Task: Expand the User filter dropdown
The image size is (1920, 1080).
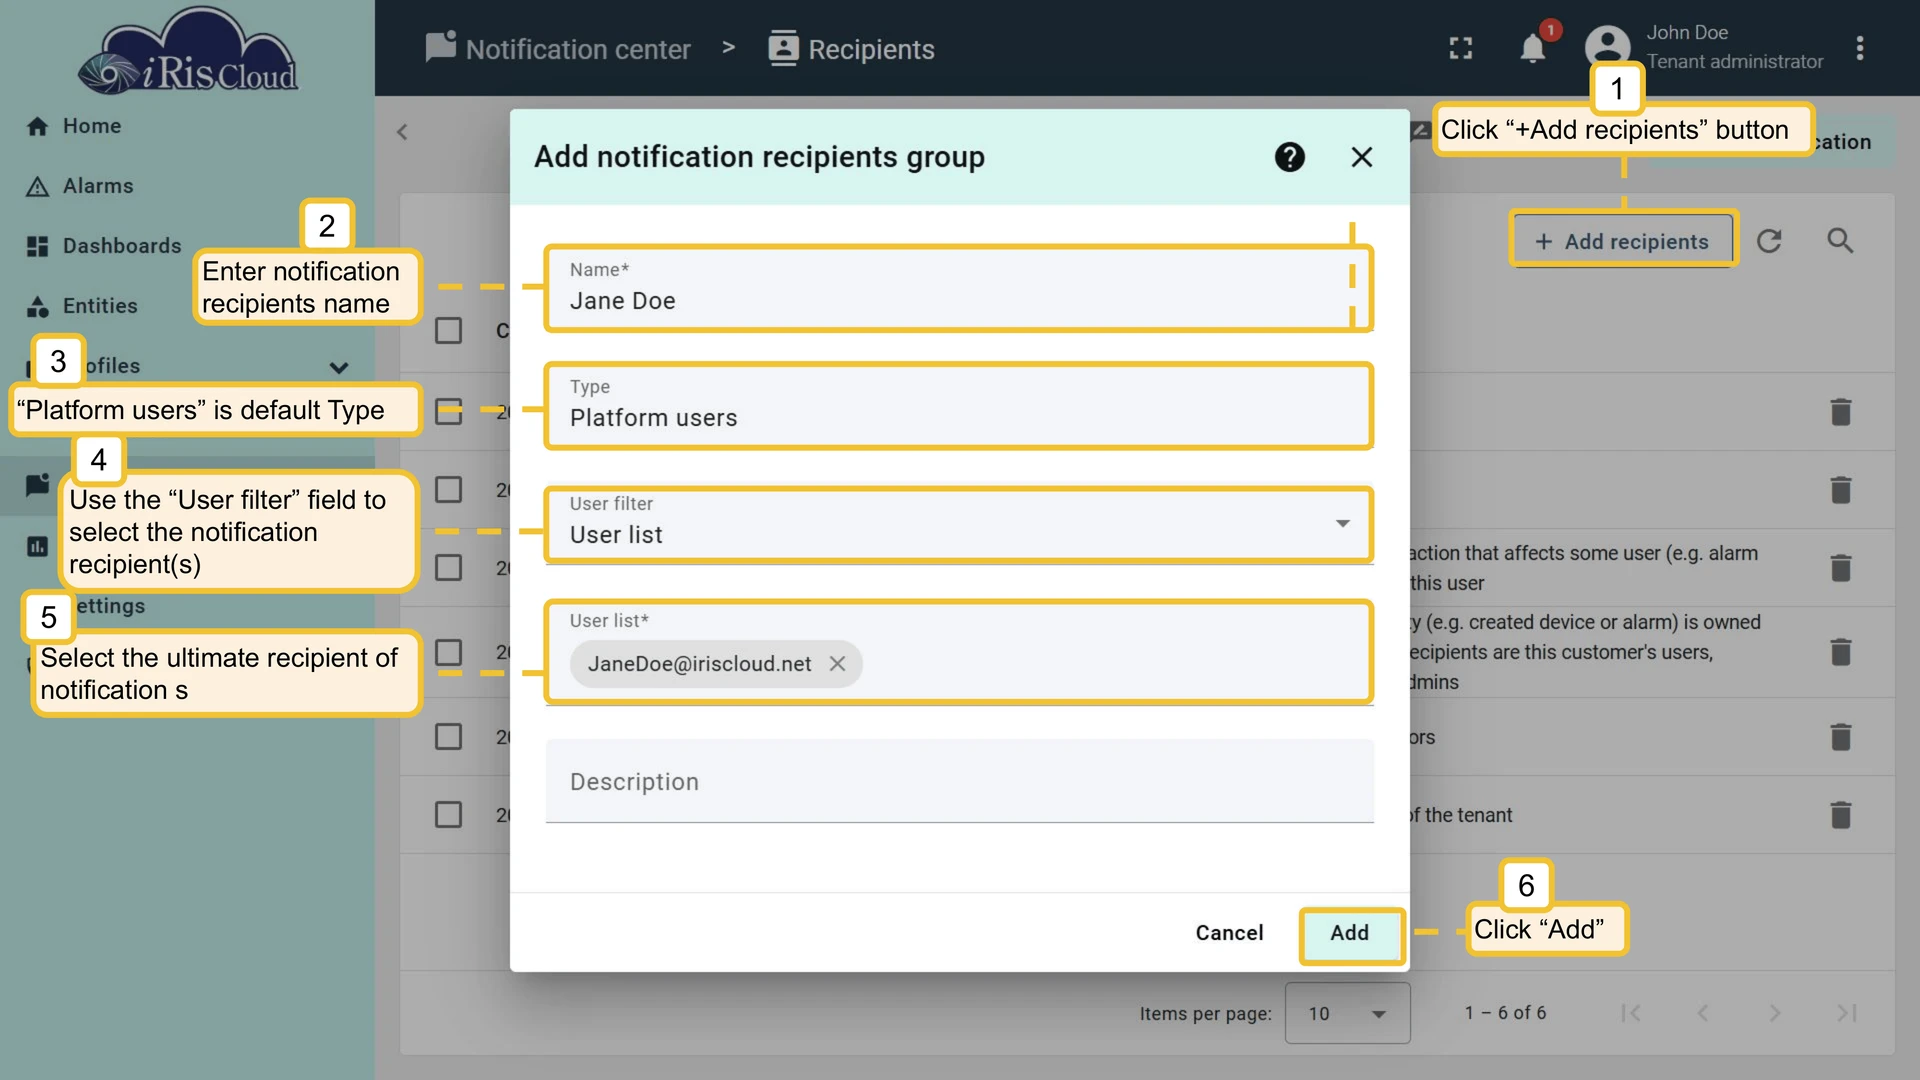Action: click(959, 525)
